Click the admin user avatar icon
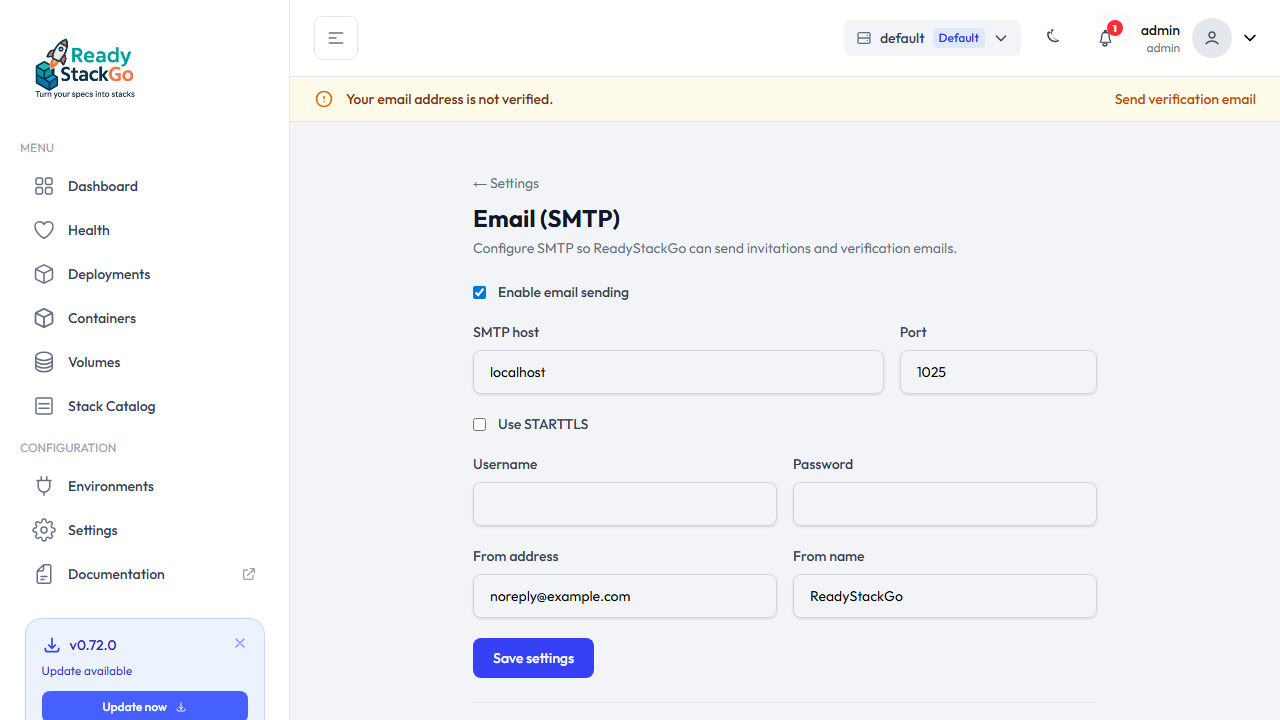The height and width of the screenshot is (720, 1280). pos(1212,38)
